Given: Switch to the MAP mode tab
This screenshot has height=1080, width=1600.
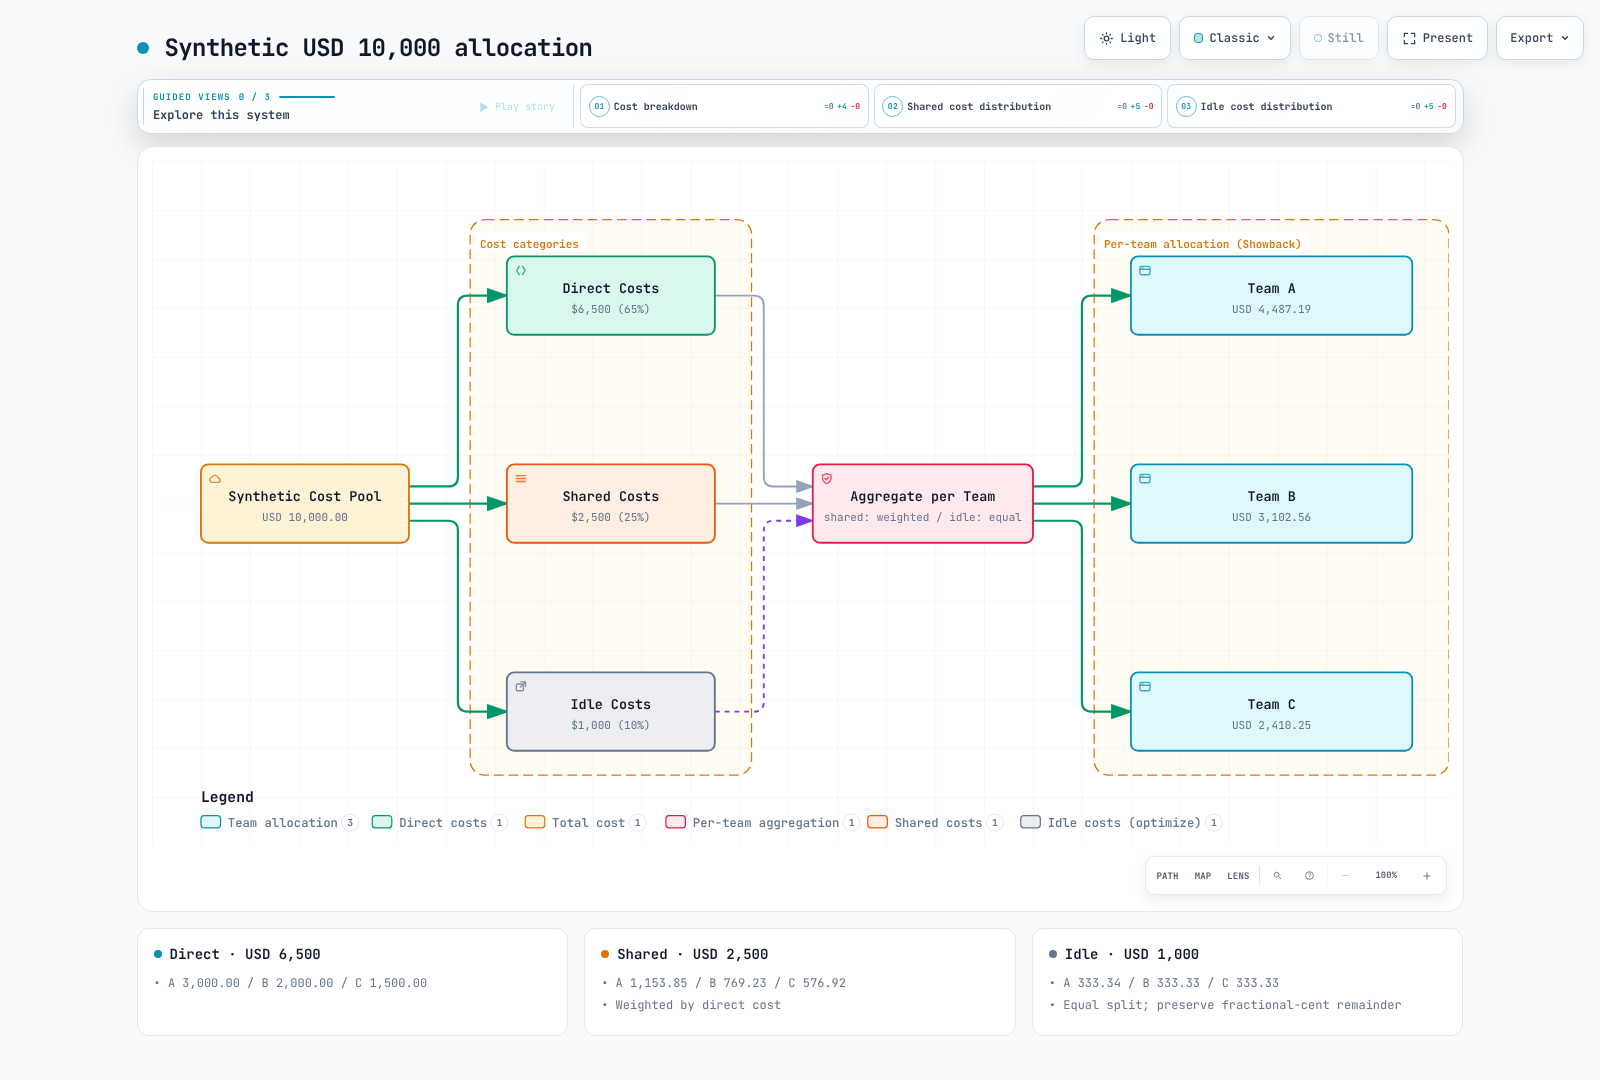Looking at the screenshot, I should coord(1203,876).
